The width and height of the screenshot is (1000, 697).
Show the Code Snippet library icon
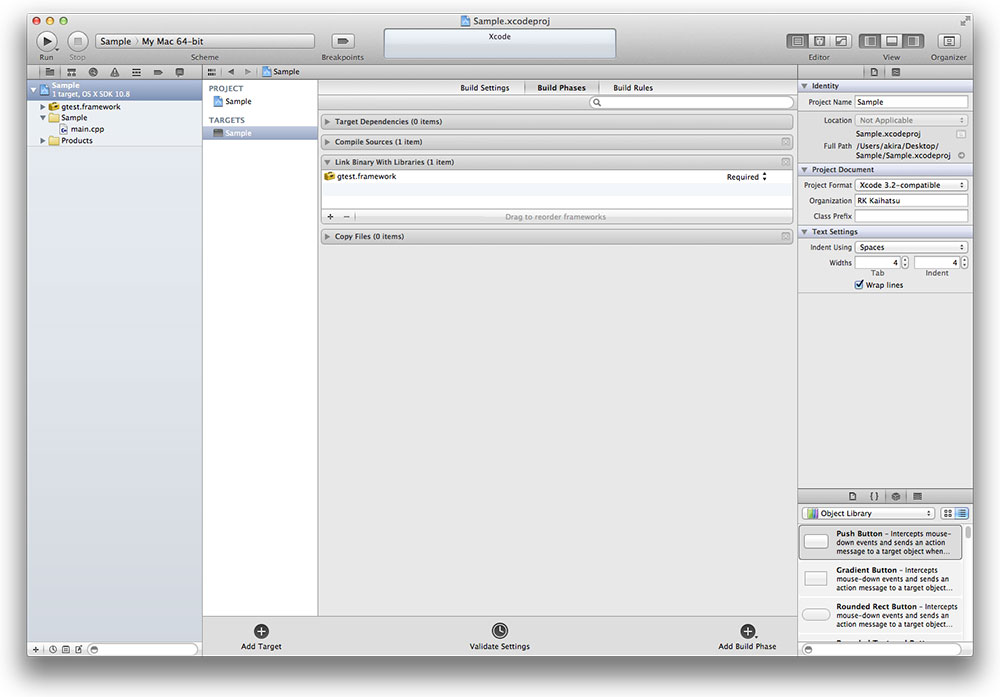[874, 496]
